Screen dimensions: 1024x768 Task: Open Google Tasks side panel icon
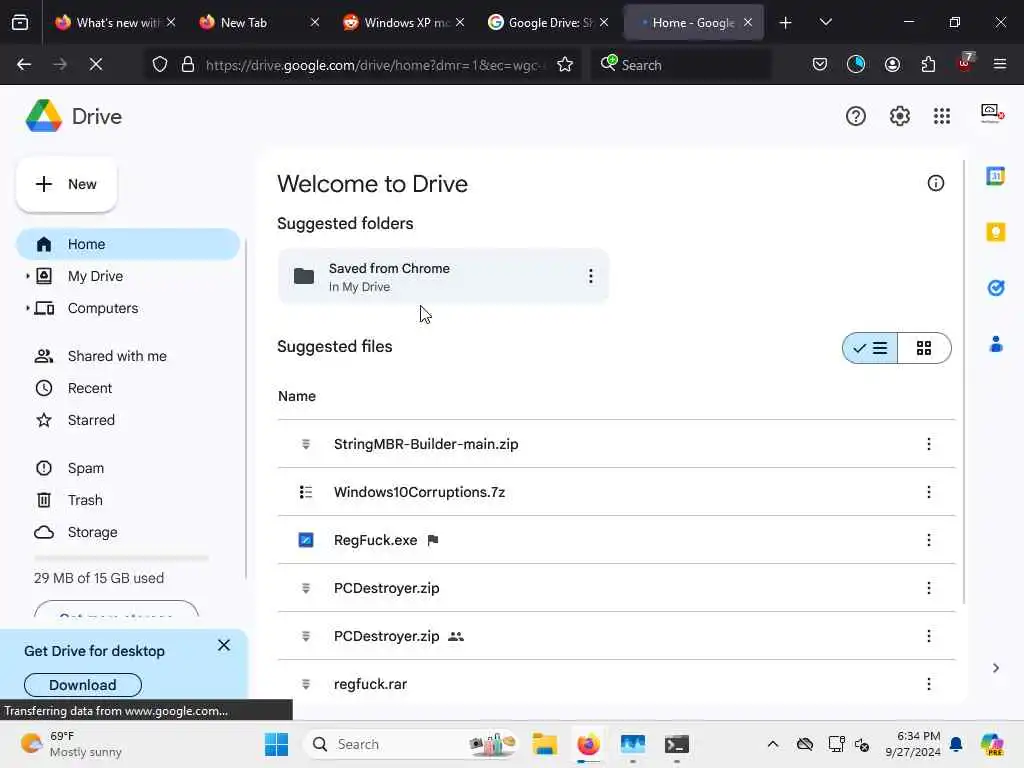point(995,287)
